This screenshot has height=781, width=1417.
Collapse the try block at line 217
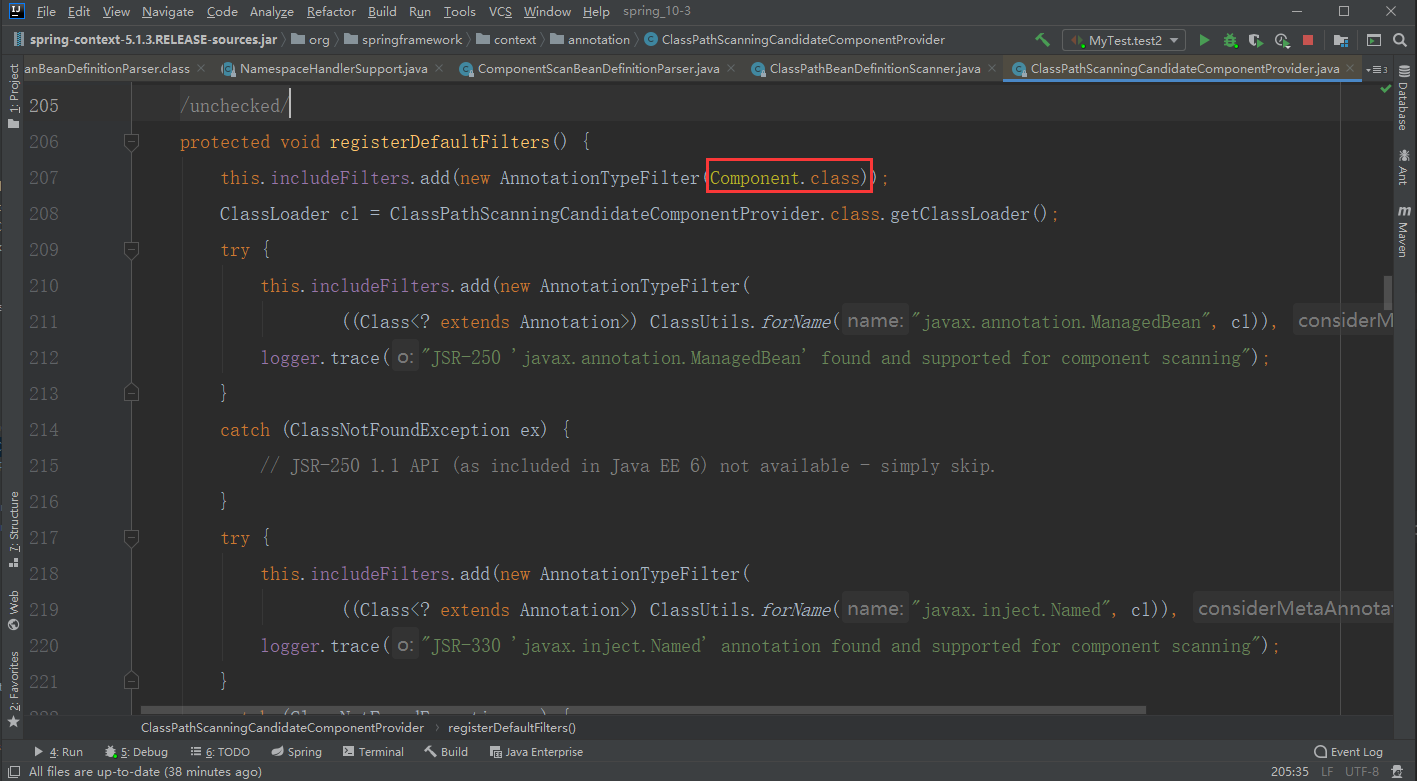pyautogui.click(x=131, y=538)
